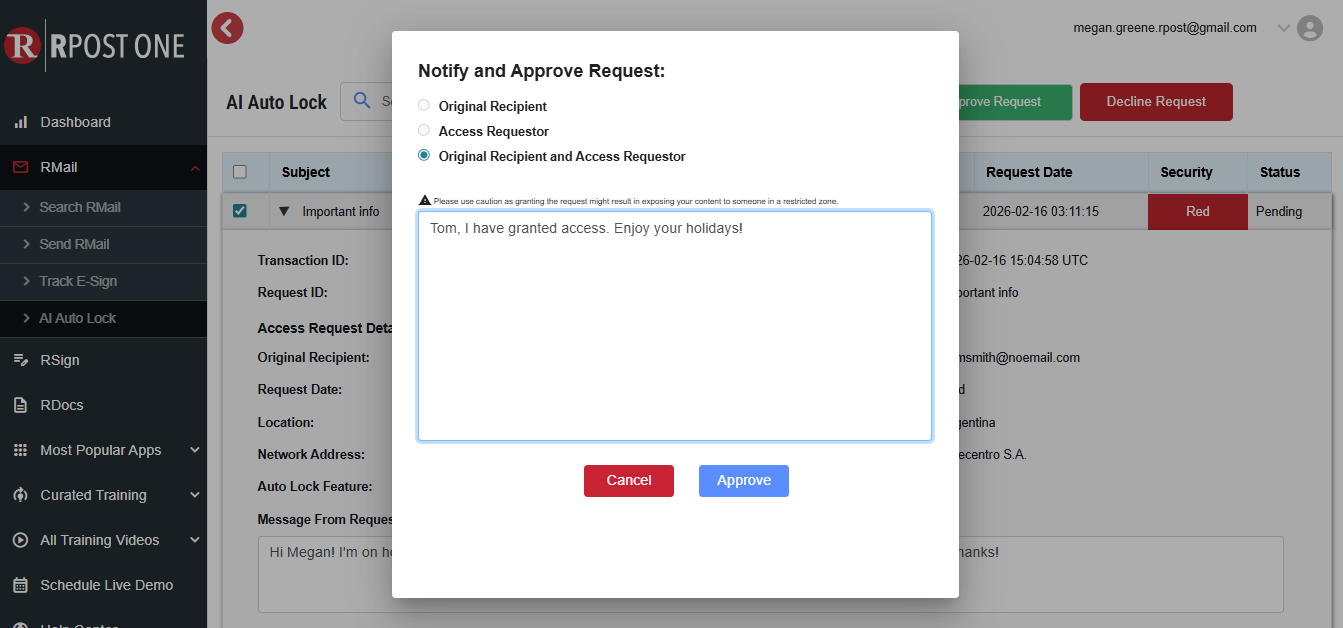This screenshot has width=1343, height=628.
Task: Select the Original Recipient radio option
Action: [x=424, y=106]
